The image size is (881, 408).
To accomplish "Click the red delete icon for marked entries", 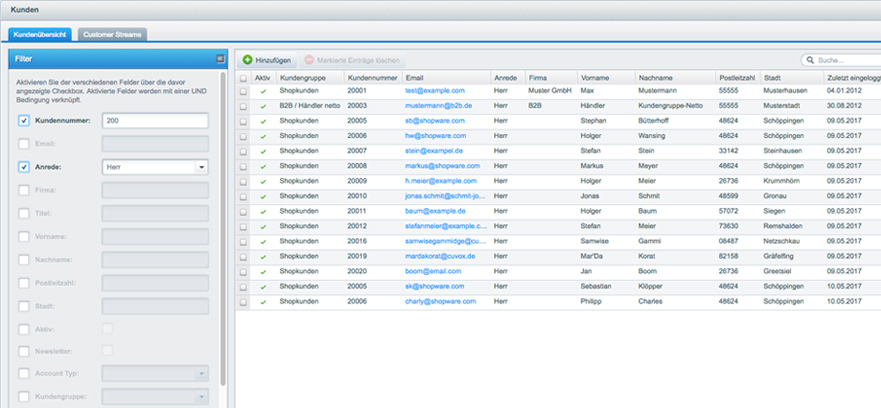I will (309, 60).
